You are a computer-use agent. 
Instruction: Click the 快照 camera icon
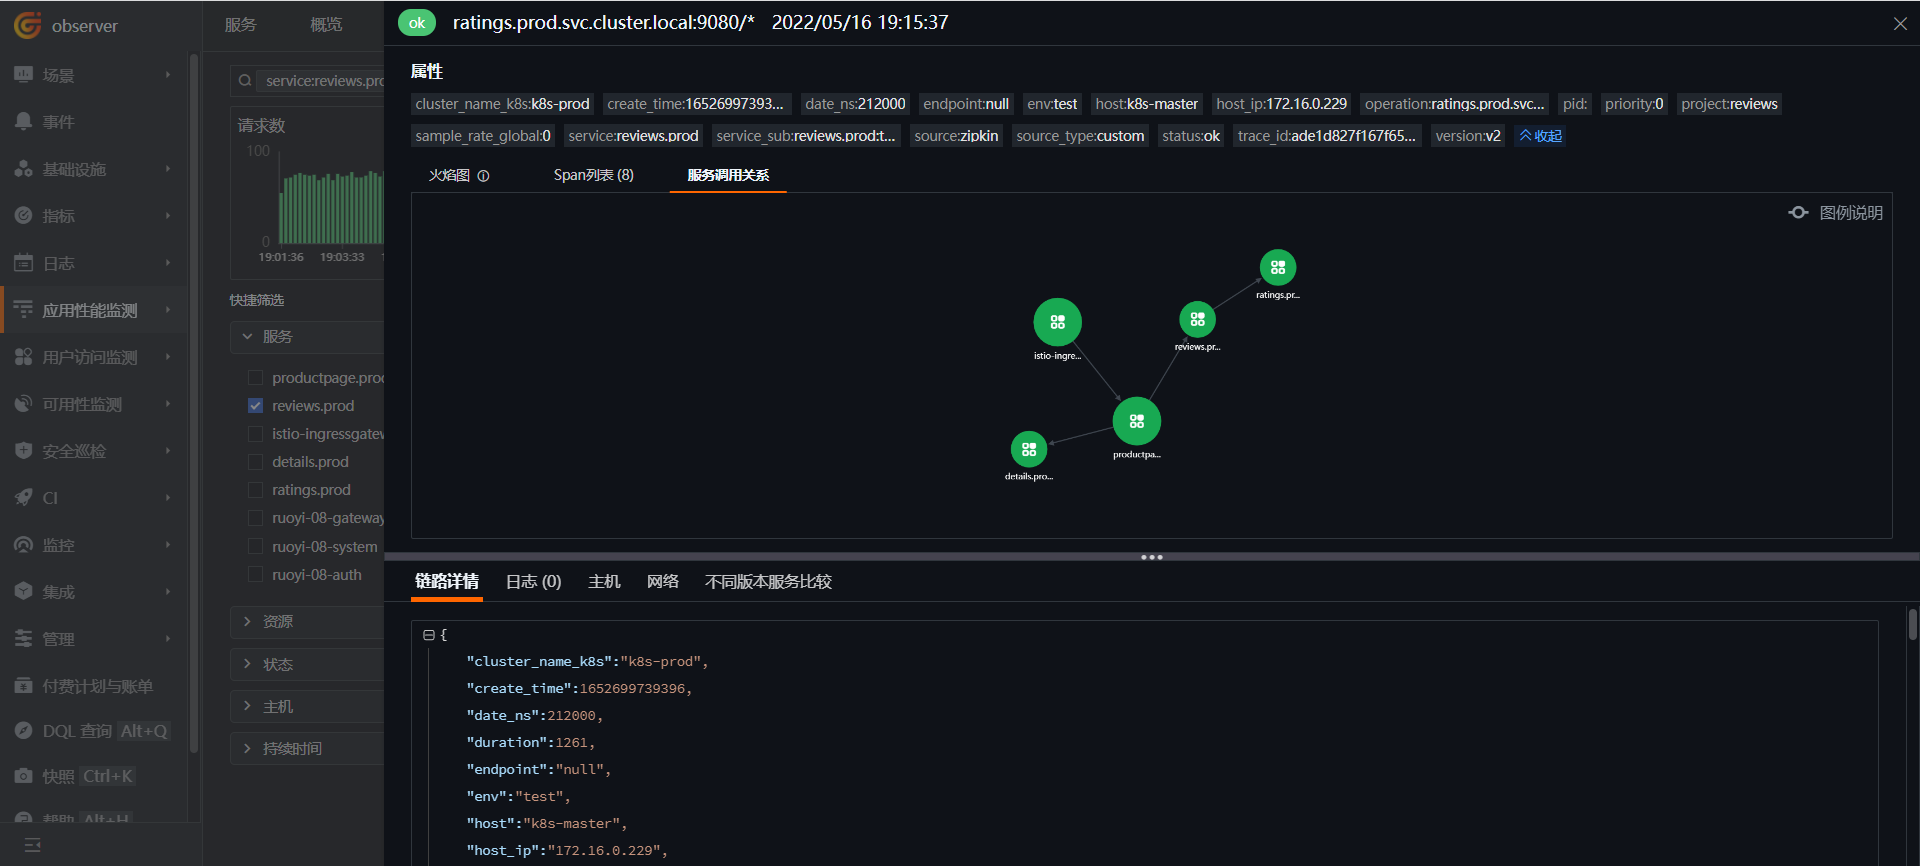point(23,776)
